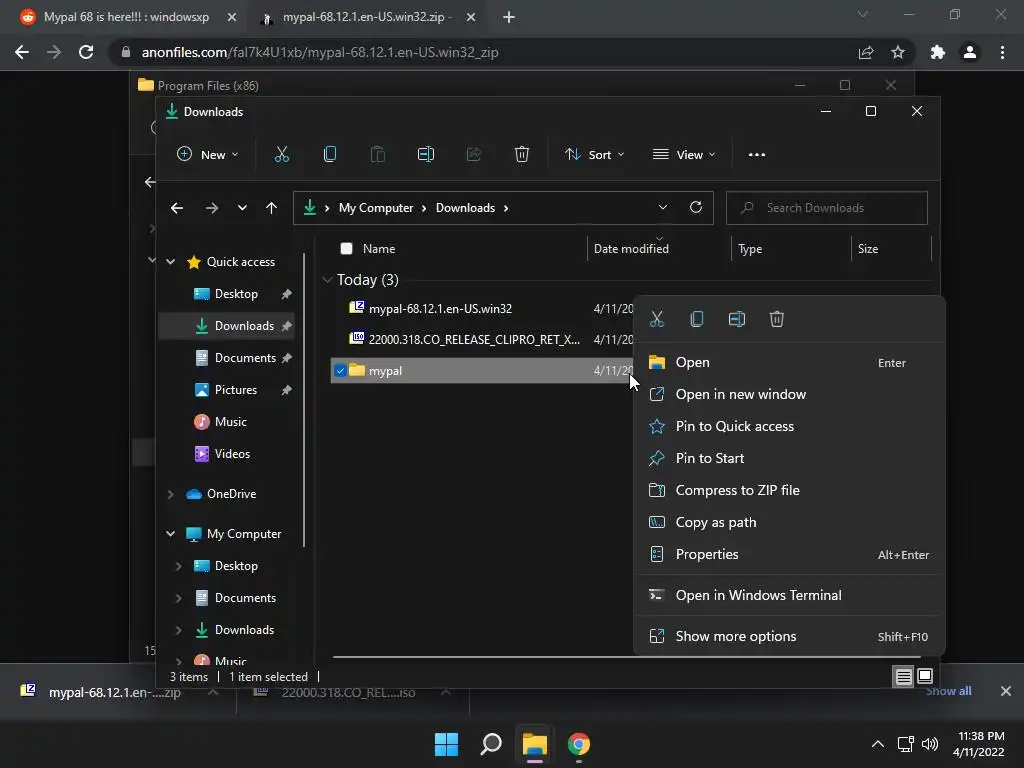The image size is (1024, 768).
Task: Click the Copy icon in context menu
Action: click(697, 319)
